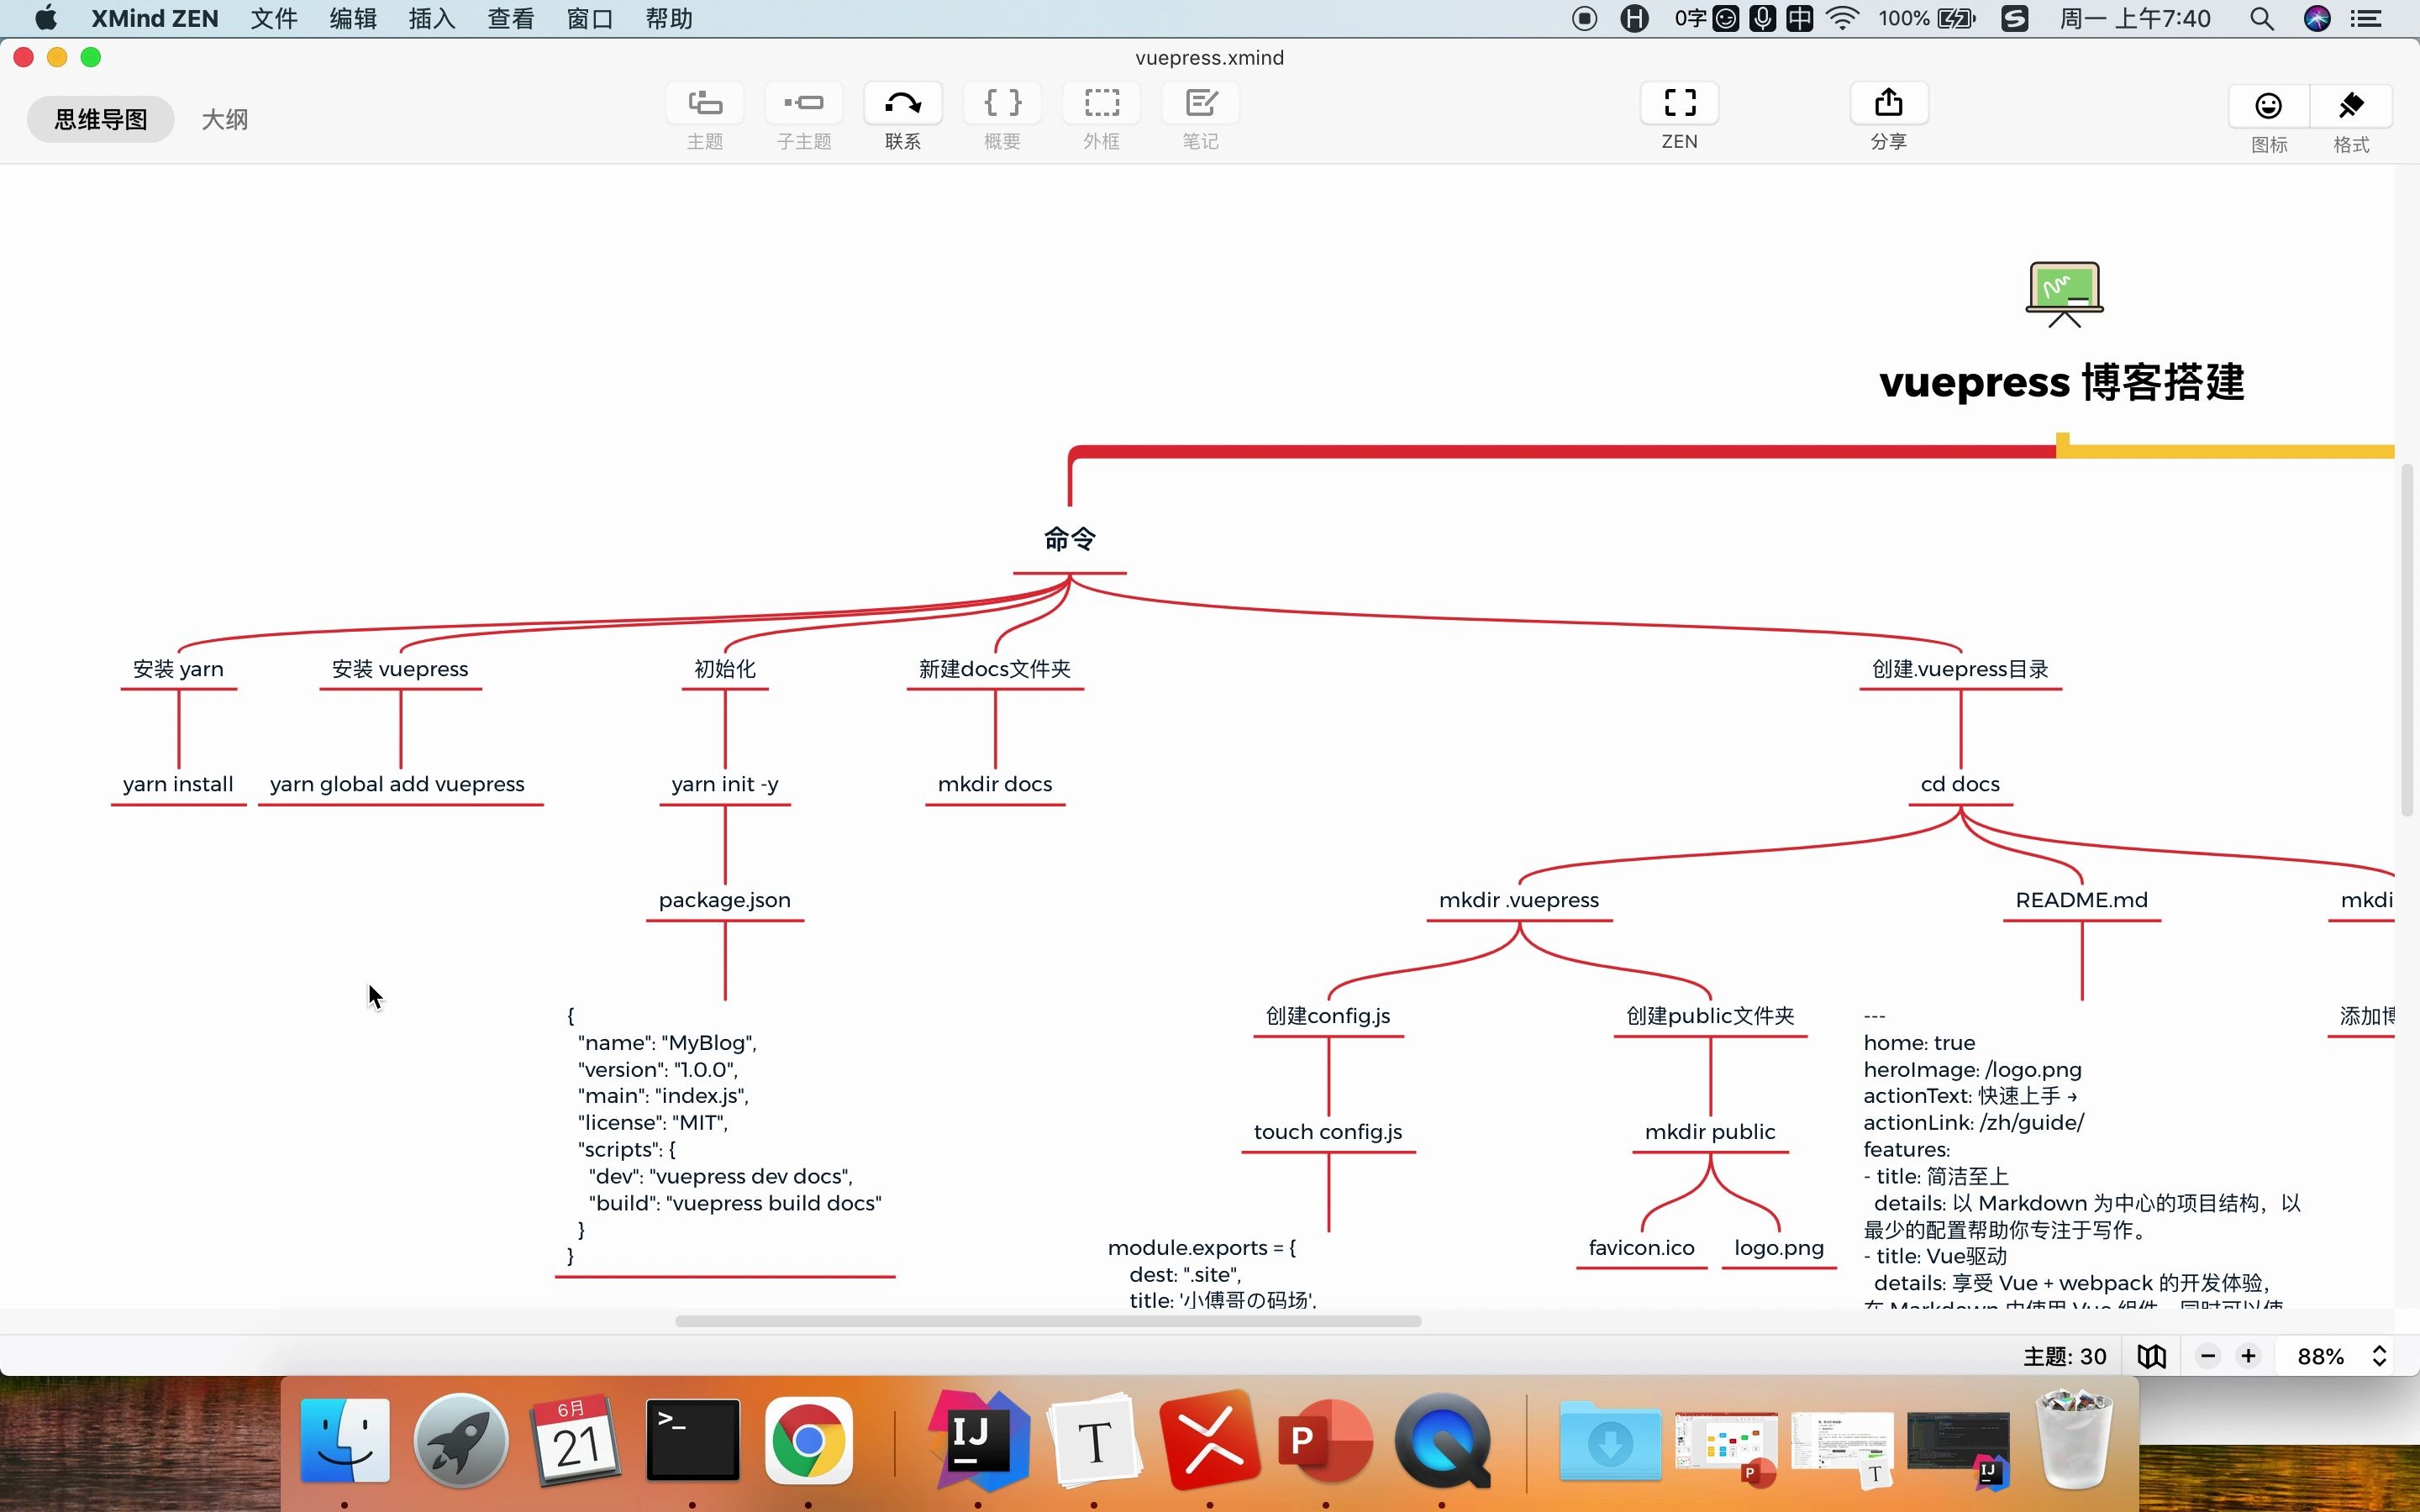Click the presentation board image on the map
This screenshot has width=2420, height=1512.
(2065, 294)
